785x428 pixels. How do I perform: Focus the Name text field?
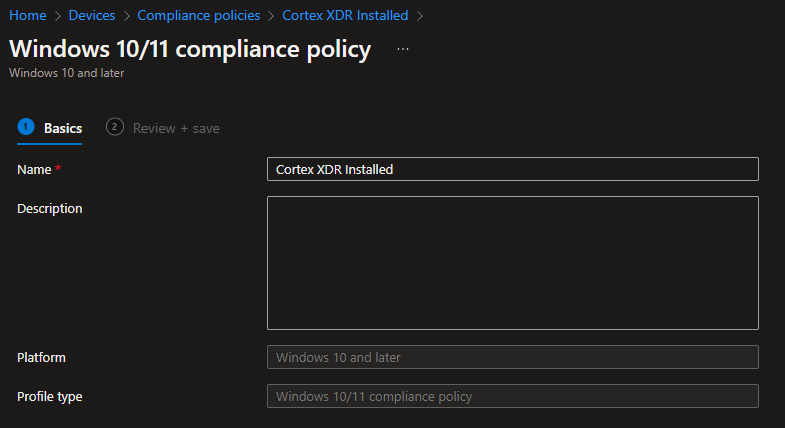(513, 169)
